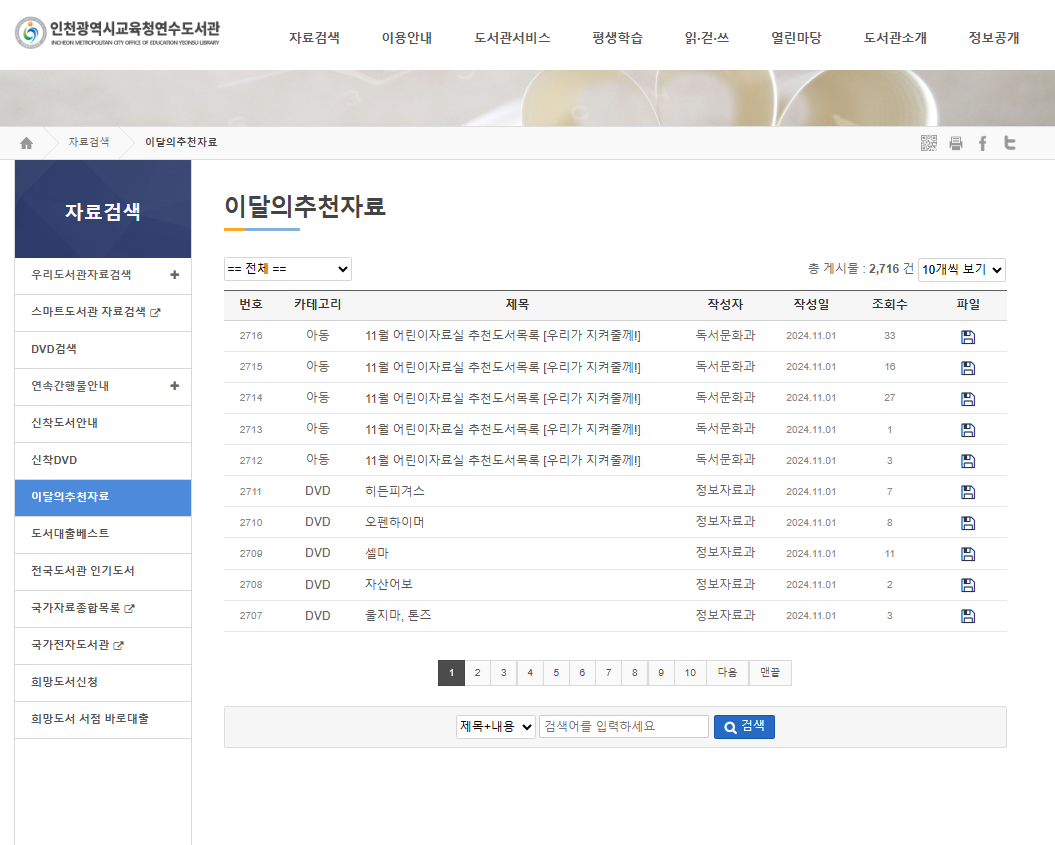Image resolution: width=1055 pixels, height=845 pixels.
Task: Go to pagination page 5
Action: point(556,673)
